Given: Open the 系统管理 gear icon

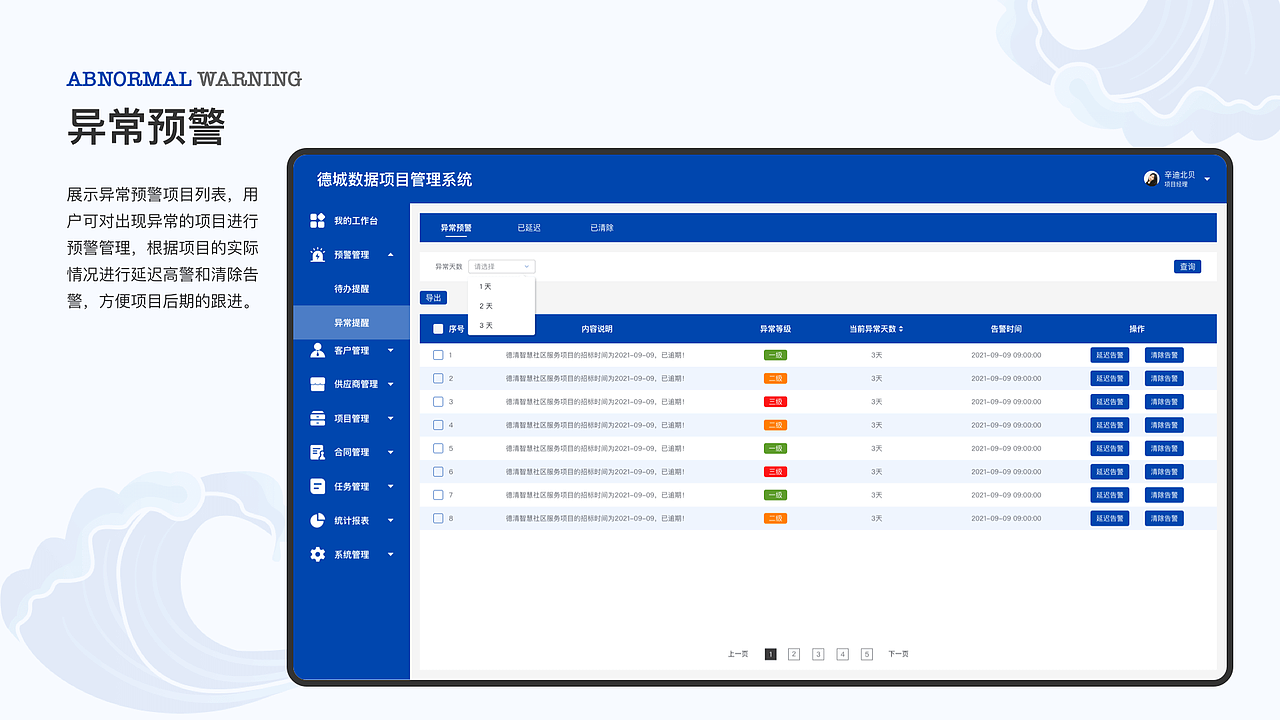Looking at the screenshot, I should pyautogui.click(x=318, y=554).
